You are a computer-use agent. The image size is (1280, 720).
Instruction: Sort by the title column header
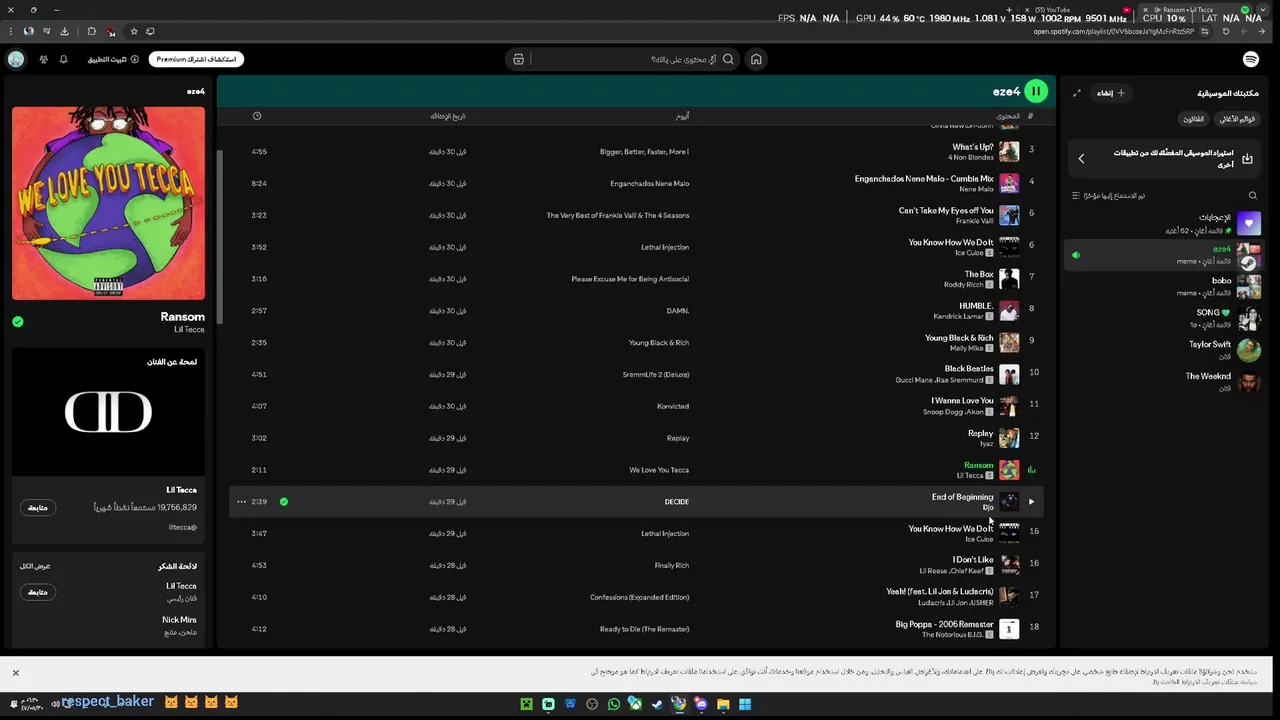click(1007, 116)
